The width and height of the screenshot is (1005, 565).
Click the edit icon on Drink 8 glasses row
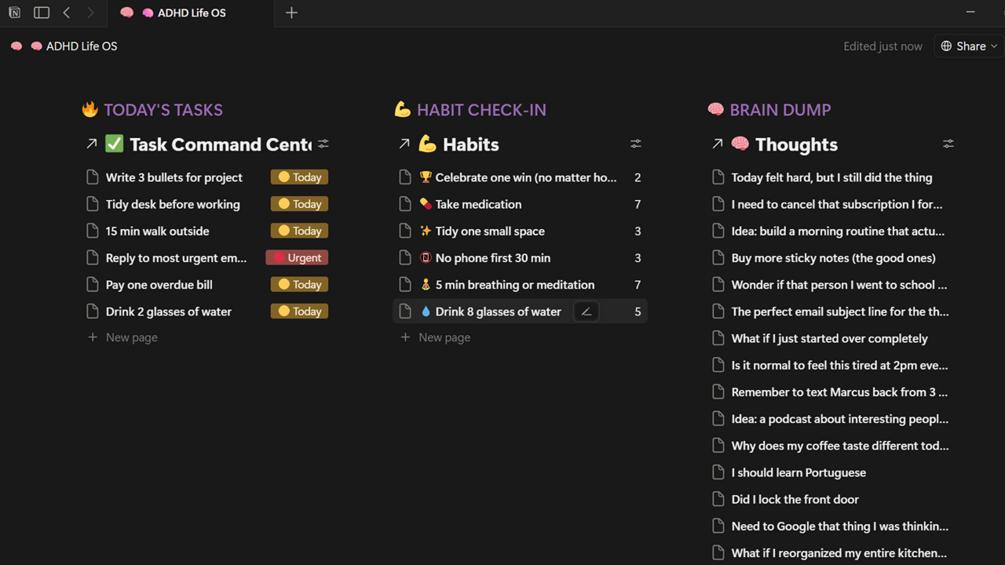pos(586,312)
